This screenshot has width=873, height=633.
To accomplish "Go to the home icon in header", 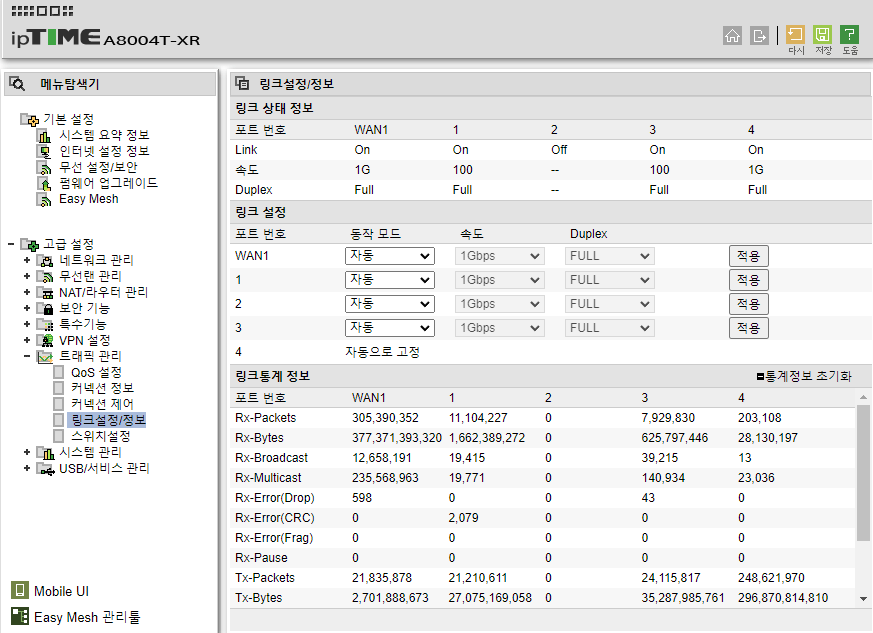I will tap(732, 36).
